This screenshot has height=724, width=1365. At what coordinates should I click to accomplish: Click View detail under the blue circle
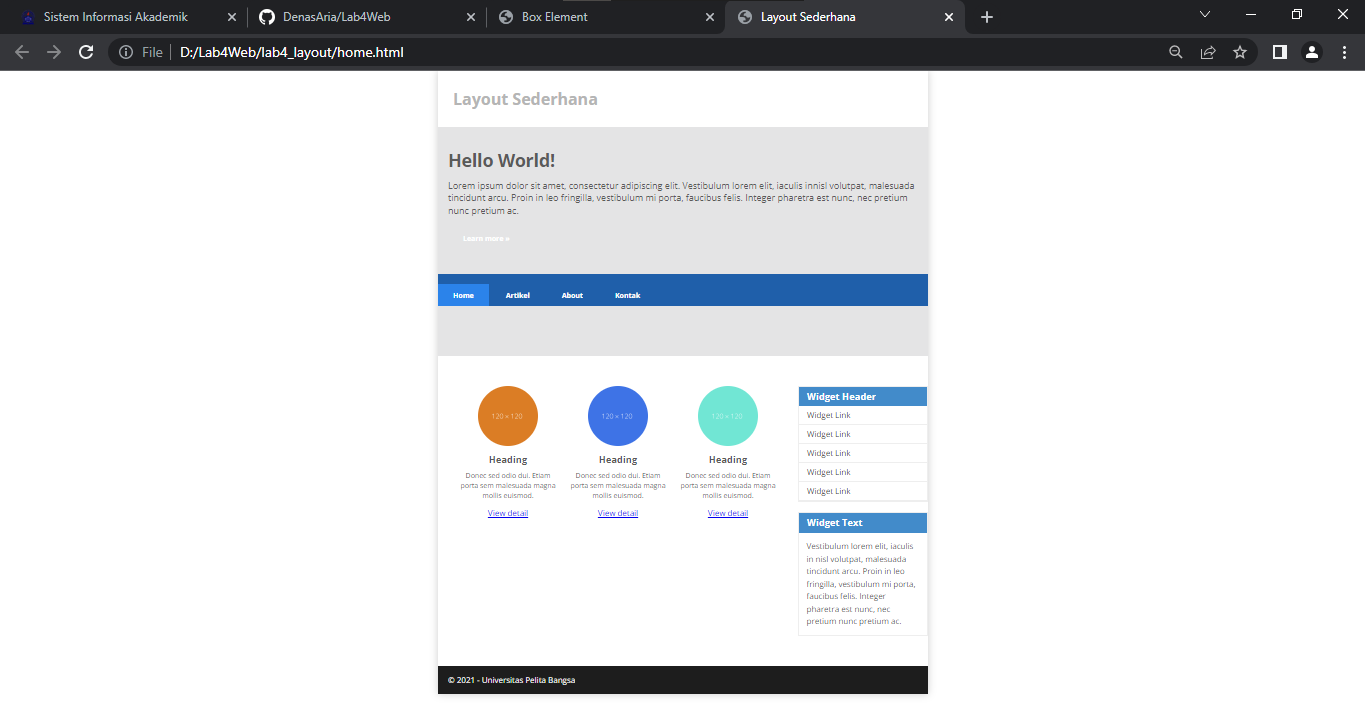pos(618,513)
